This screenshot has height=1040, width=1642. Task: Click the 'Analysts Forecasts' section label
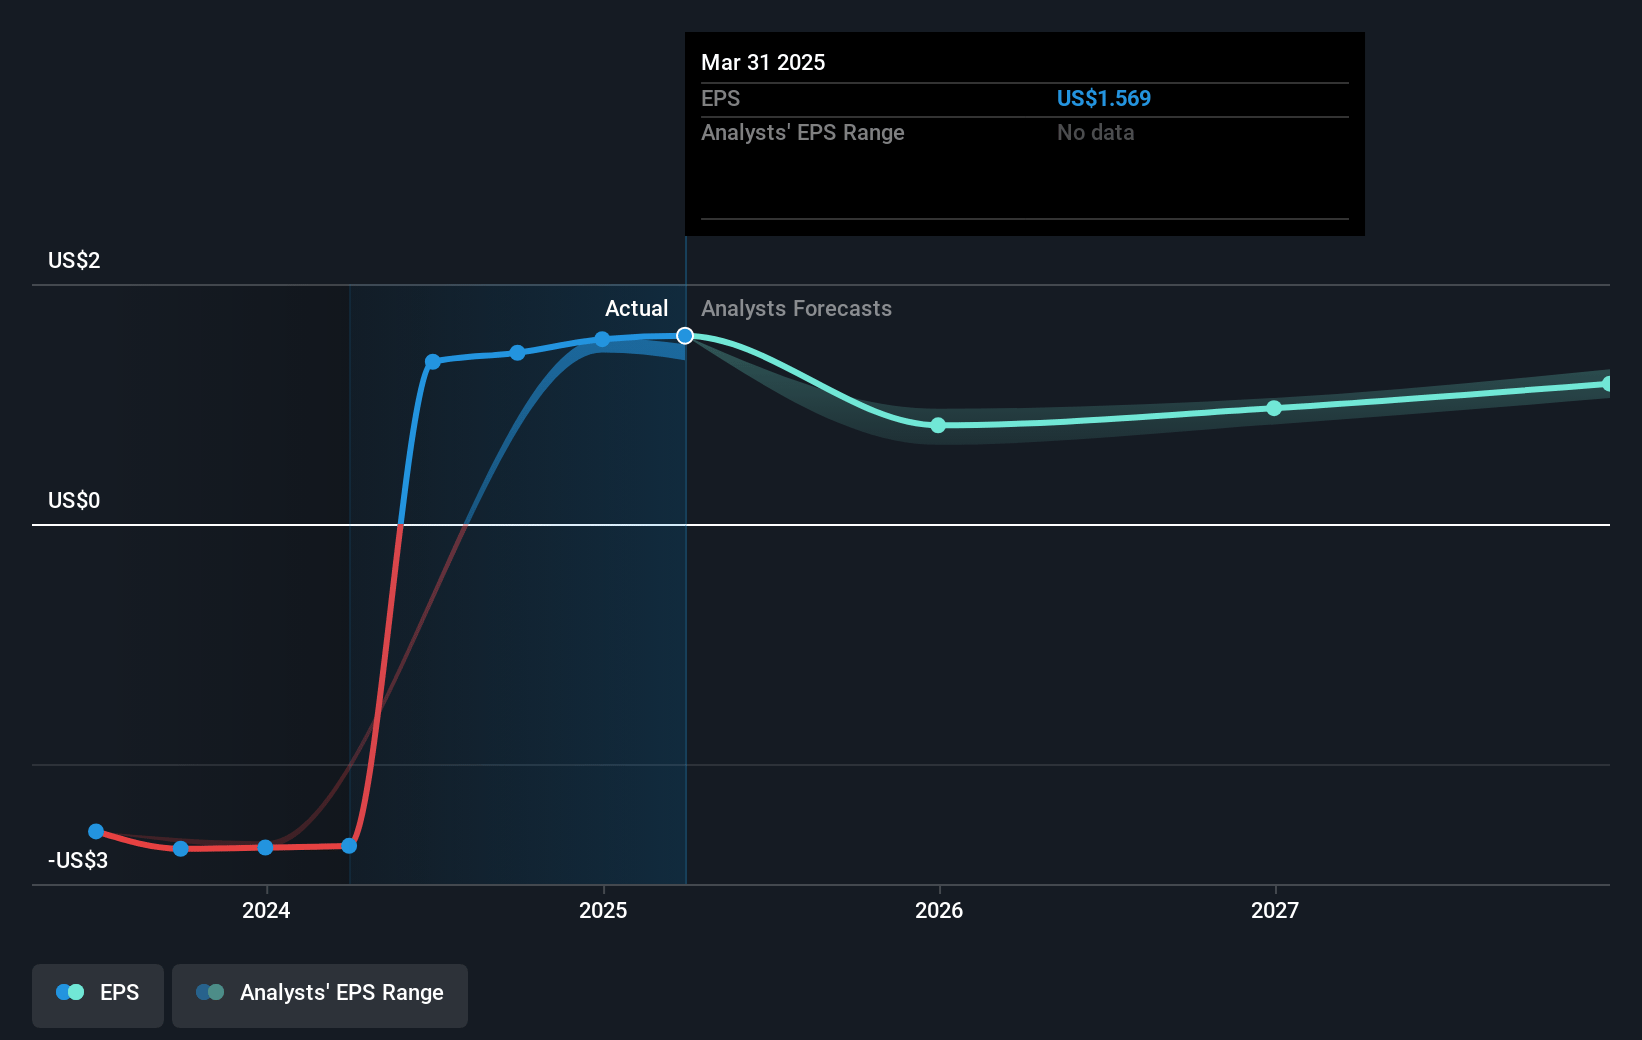pyautogui.click(x=796, y=309)
